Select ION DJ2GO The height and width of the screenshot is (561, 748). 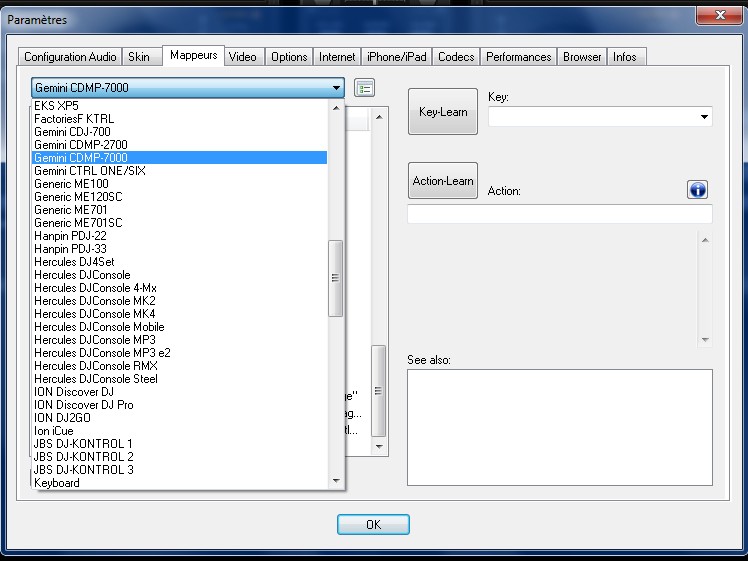179,418
